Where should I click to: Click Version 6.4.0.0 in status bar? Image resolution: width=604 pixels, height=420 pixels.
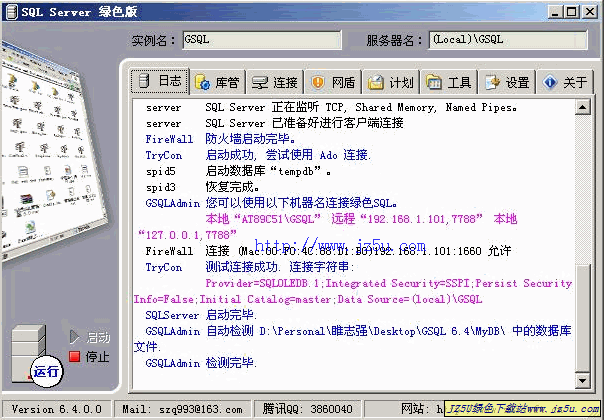click(x=57, y=409)
